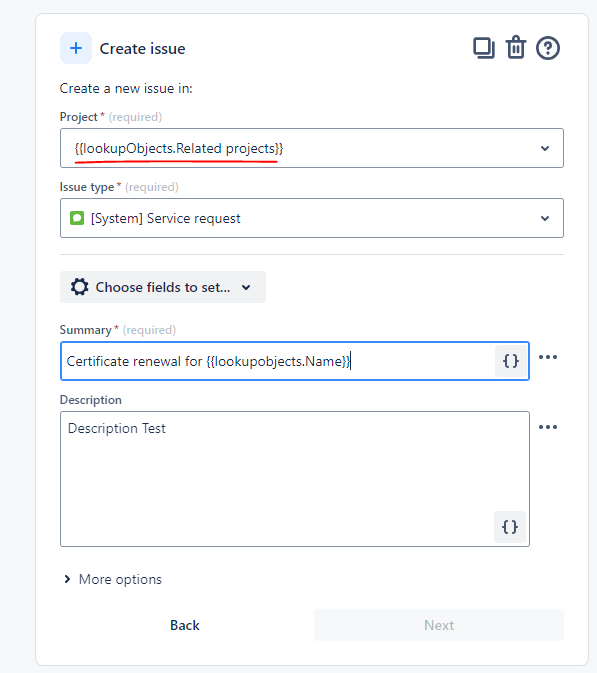Insert smart value in the Summary field
The height and width of the screenshot is (673, 597).
(x=510, y=361)
